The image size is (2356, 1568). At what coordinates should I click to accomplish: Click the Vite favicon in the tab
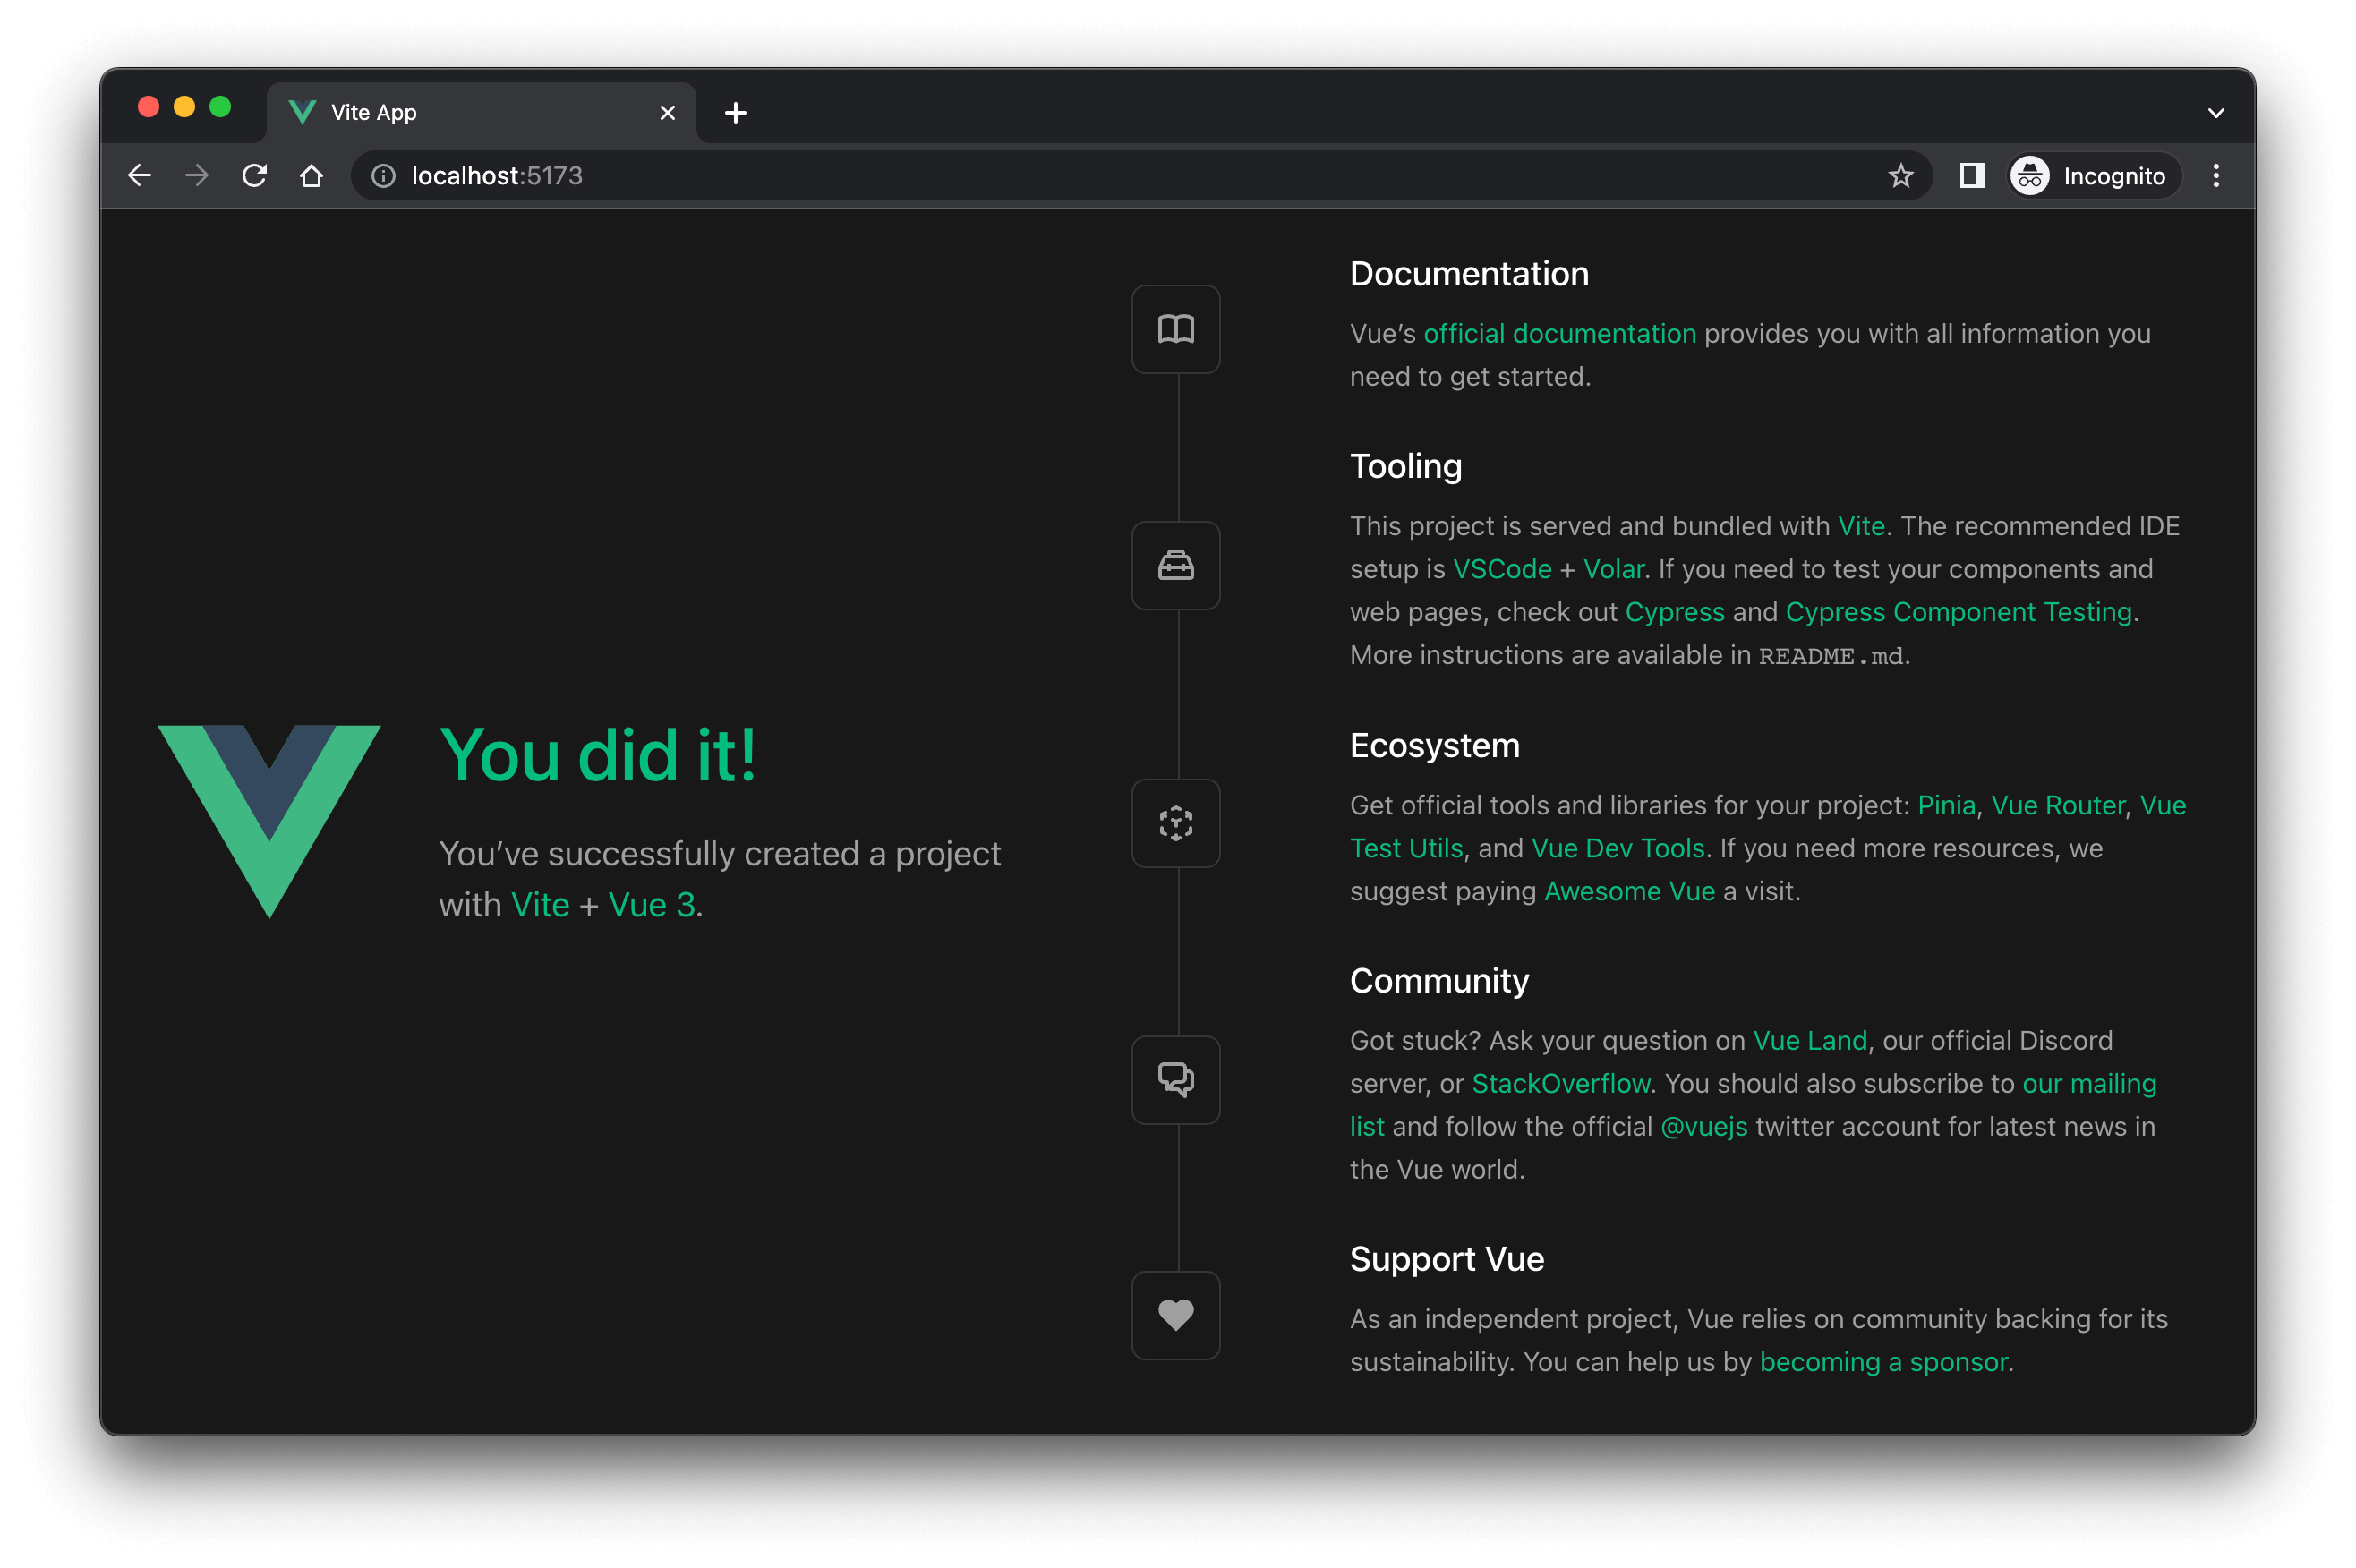pyautogui.click(x=302, y=113)
